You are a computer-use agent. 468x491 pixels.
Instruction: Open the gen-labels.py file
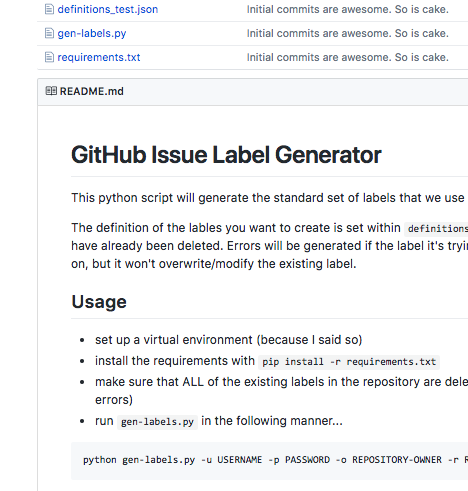tap(92, 33)
